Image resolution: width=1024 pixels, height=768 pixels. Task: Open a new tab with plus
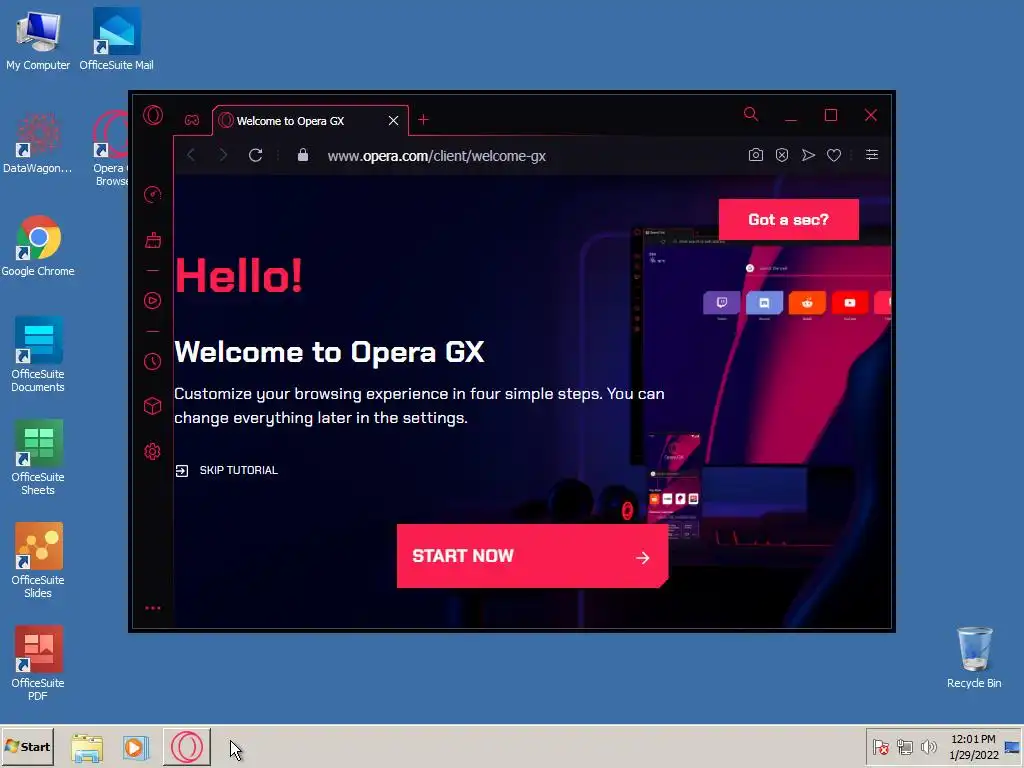click(x=423, y=120)
